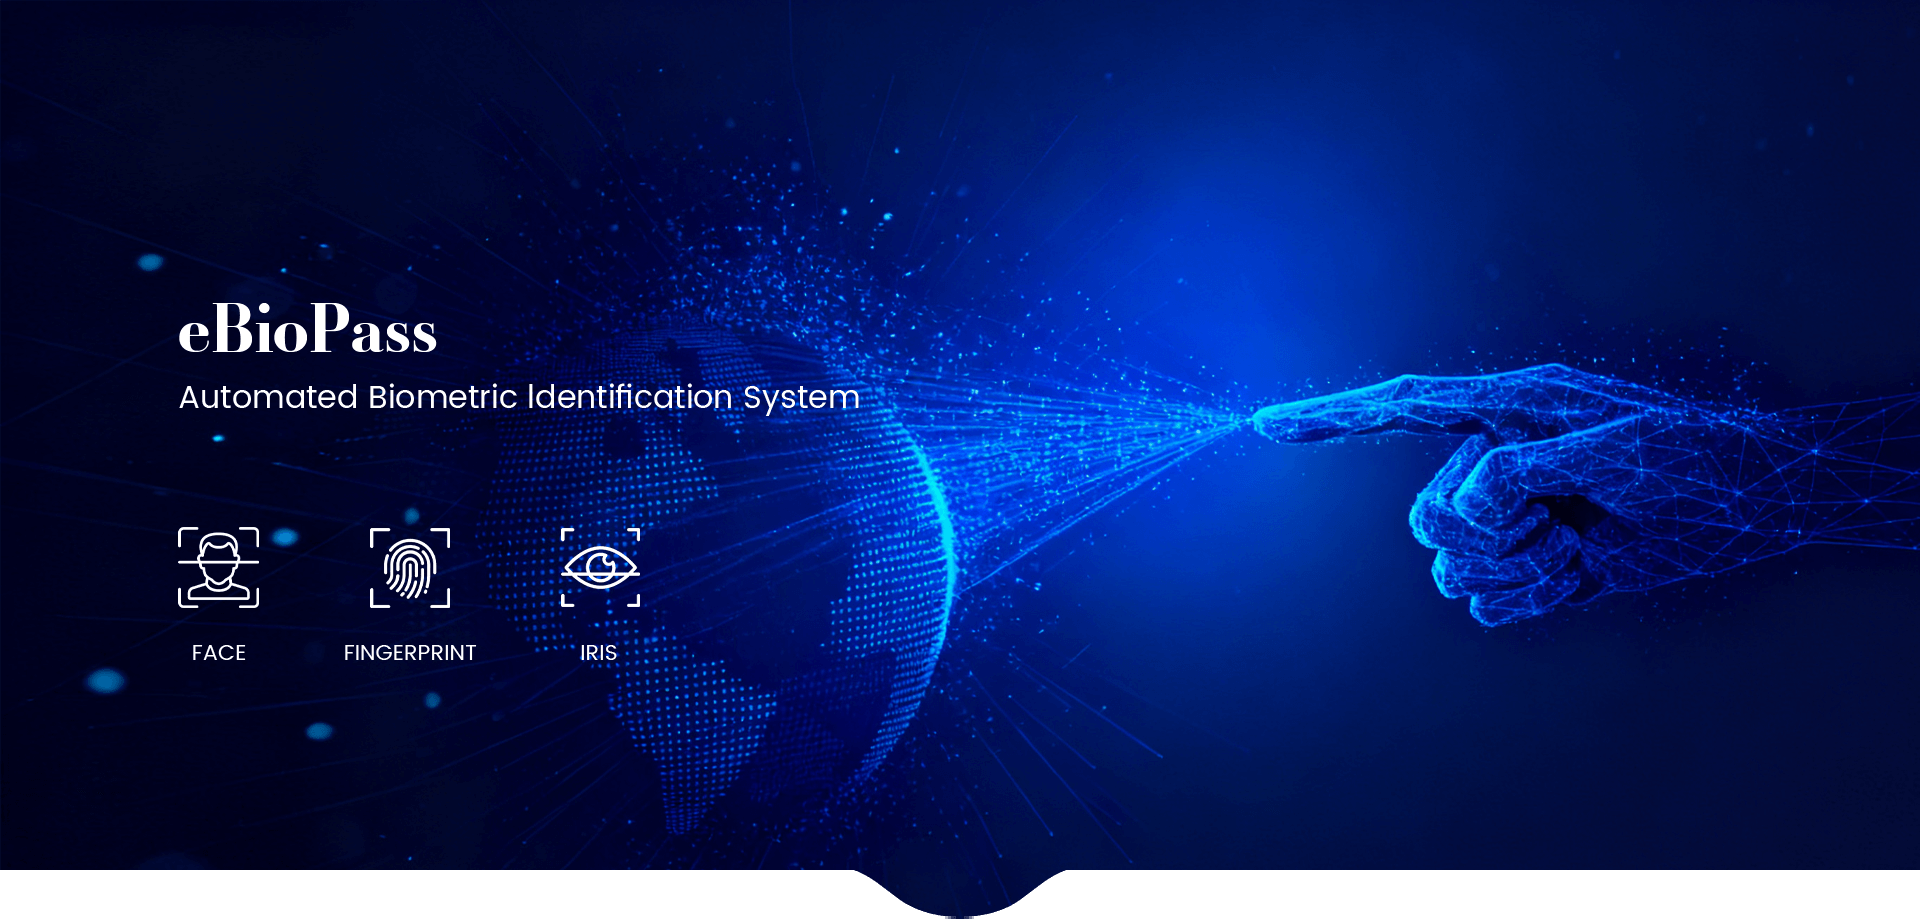Click the face recognition icon
This screenshot has width=1920, height=920.
coord(218,567)
